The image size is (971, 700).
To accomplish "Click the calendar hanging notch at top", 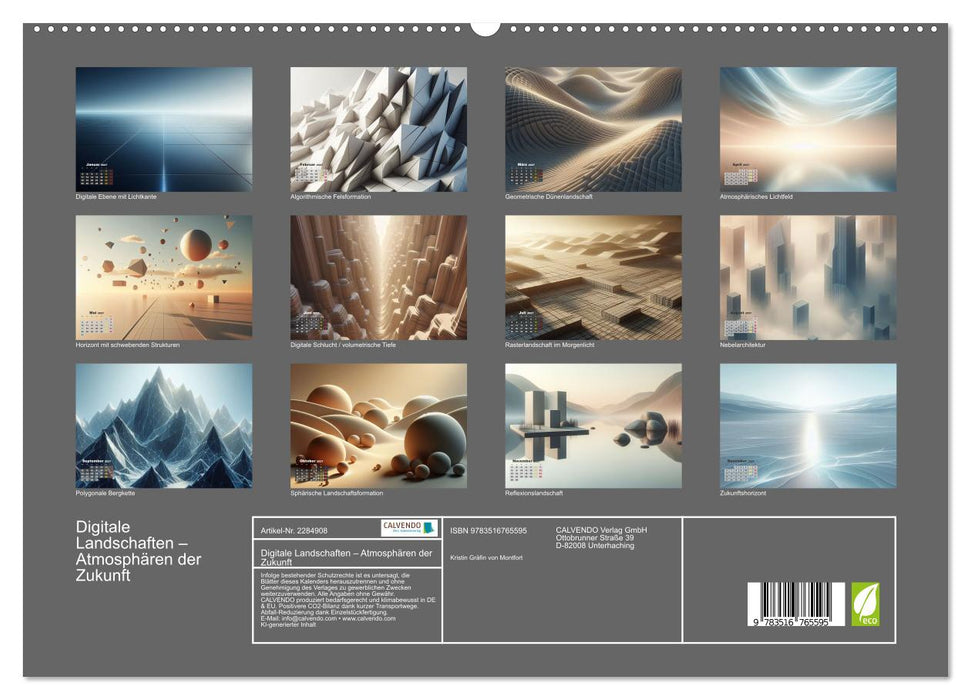I will [x=486, y=29].
